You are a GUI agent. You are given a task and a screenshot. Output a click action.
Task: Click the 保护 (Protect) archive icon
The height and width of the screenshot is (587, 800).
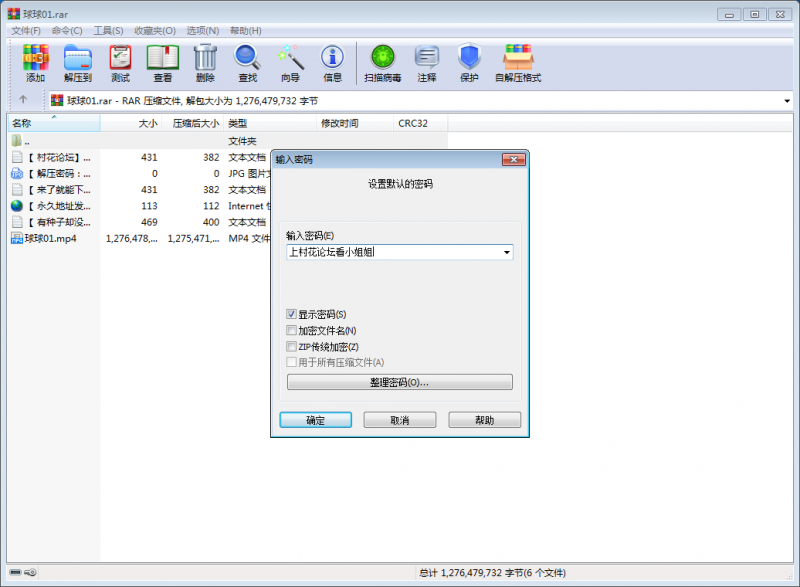tap(468, 60)
